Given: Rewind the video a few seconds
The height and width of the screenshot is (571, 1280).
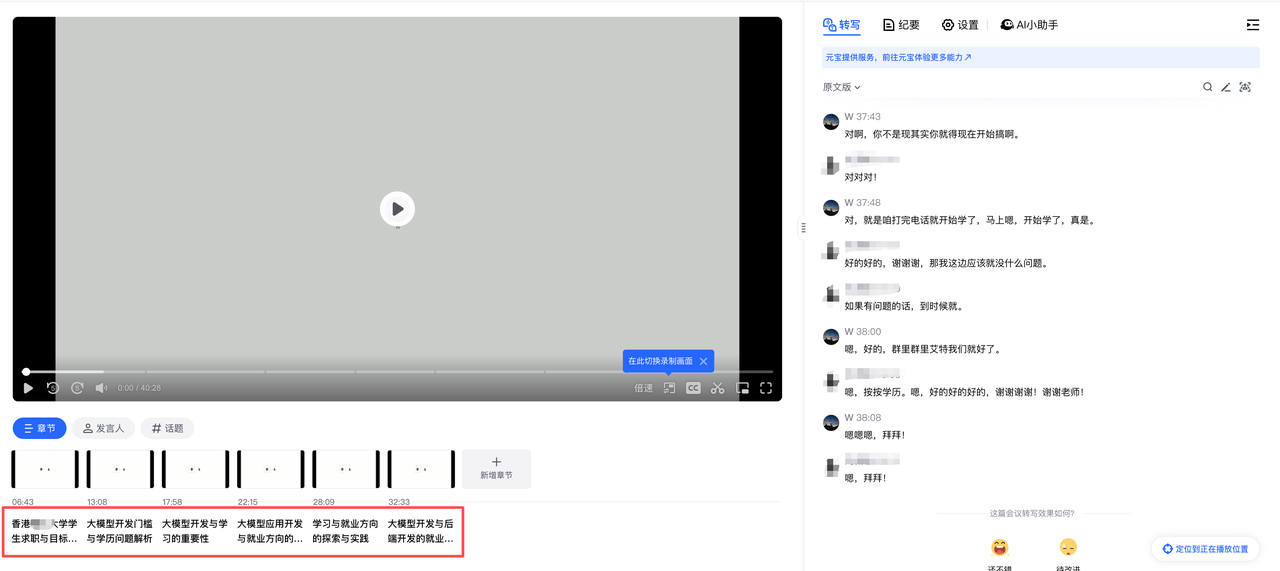Looking at the screenshot, I should tap(53, 388).
